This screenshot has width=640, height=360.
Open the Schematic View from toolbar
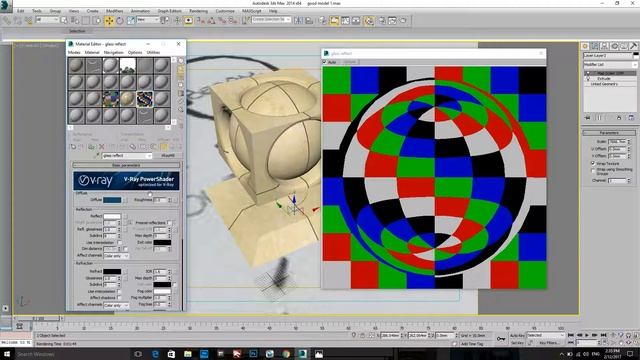click(x=356, y=20)
